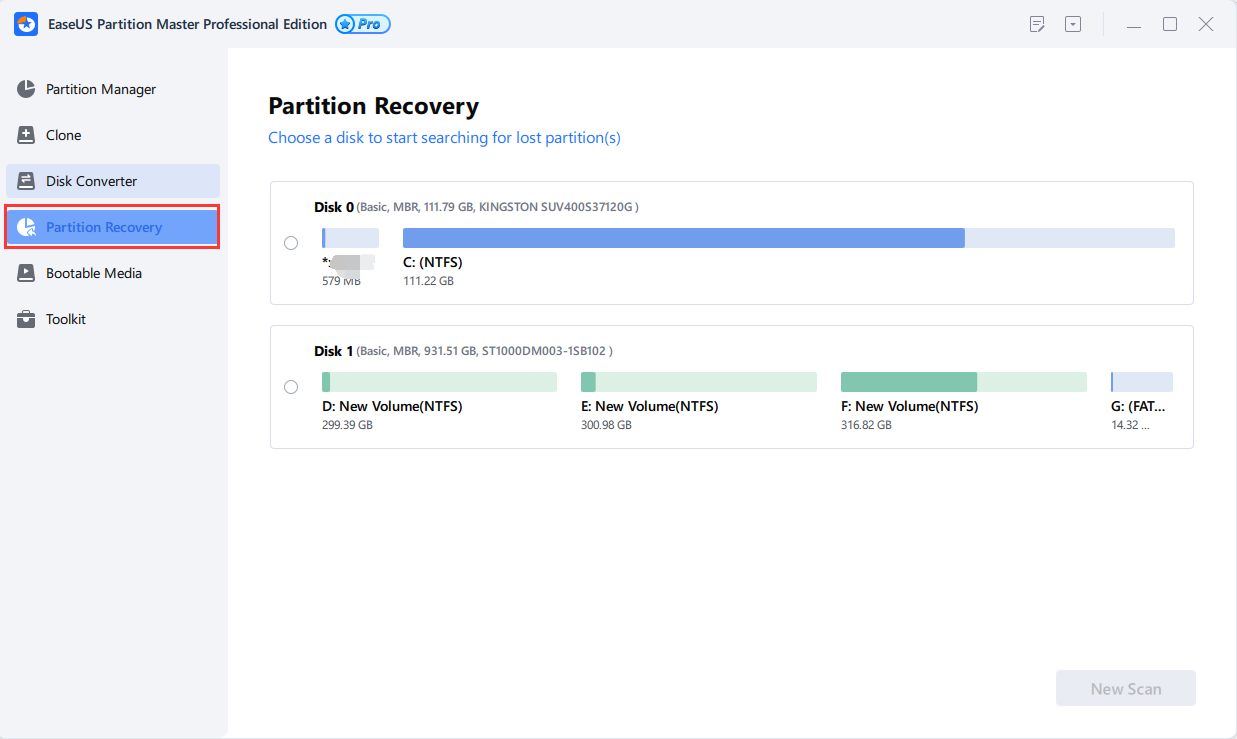Open the task notes icon in title bar
Screen dimensions: 1237x739
point(1037,24)
